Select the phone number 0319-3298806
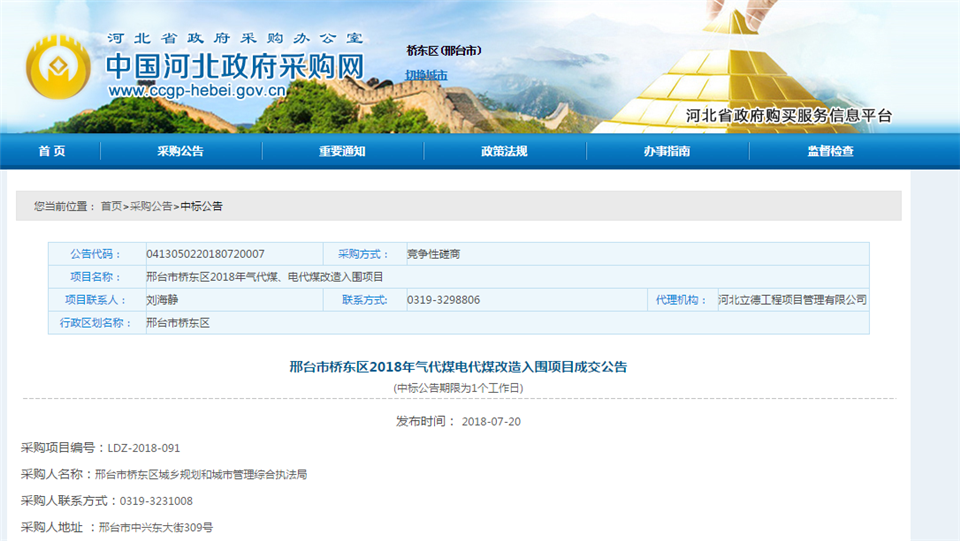The height and width of the screenshot is (541, 960). coord(443,300)
